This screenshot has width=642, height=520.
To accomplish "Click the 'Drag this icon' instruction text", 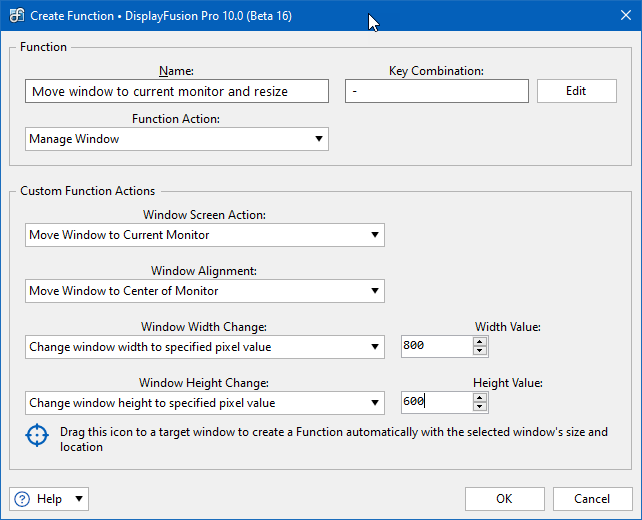I will click(334, 439).
